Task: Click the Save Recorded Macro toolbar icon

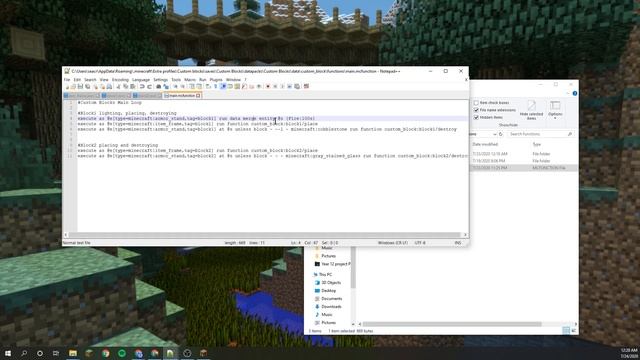Action: tap(297, 87)
